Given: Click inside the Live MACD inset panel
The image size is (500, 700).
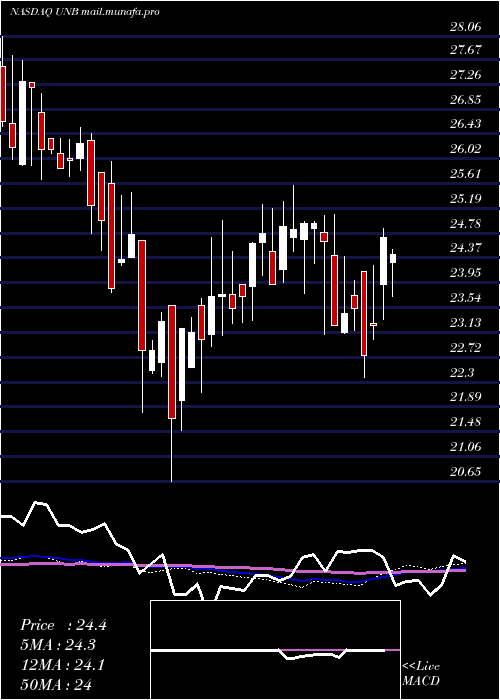Looking at the screenshot, I should [275, 650].
